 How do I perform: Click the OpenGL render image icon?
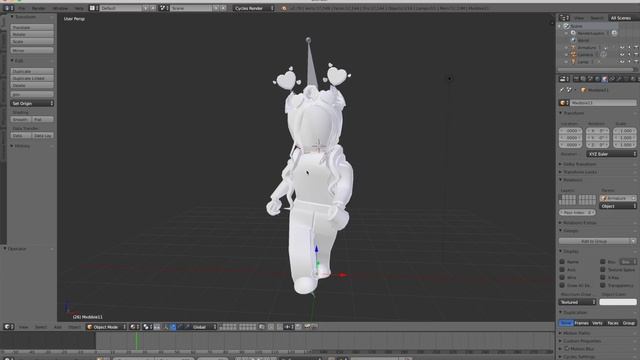point(307,326)
